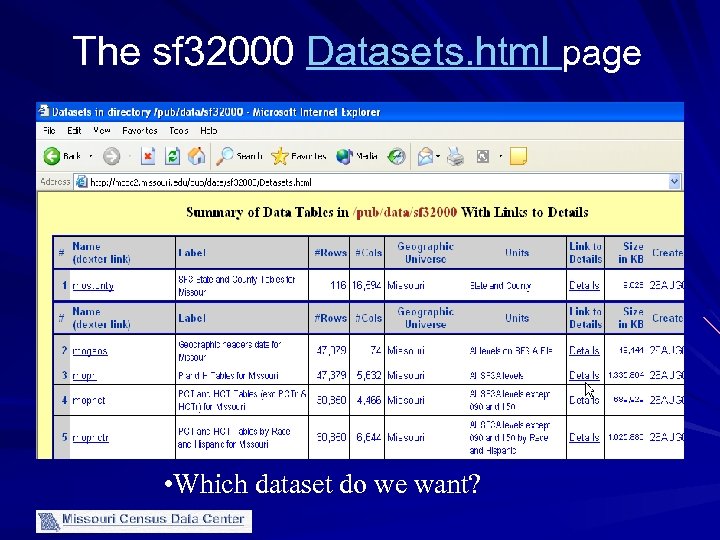Click the Back arrow icon
Image resolution: width=720 pixels, height=540 pixels.
(x=52, y=156)
